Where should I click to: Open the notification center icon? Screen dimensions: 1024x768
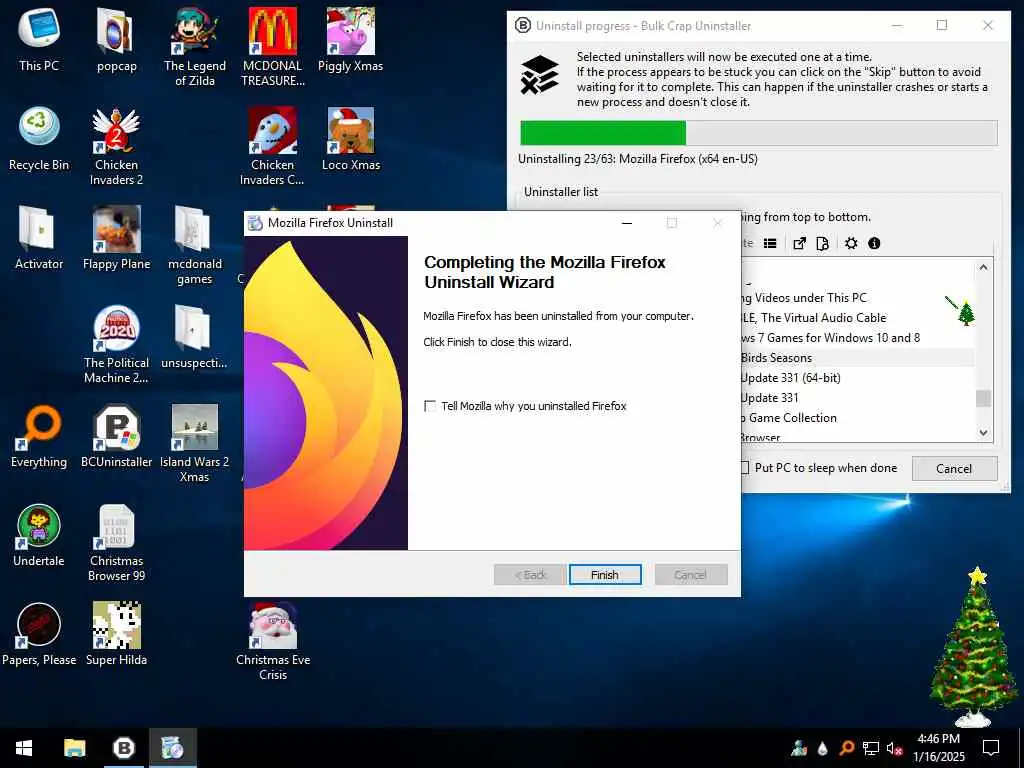coord(991,748)
